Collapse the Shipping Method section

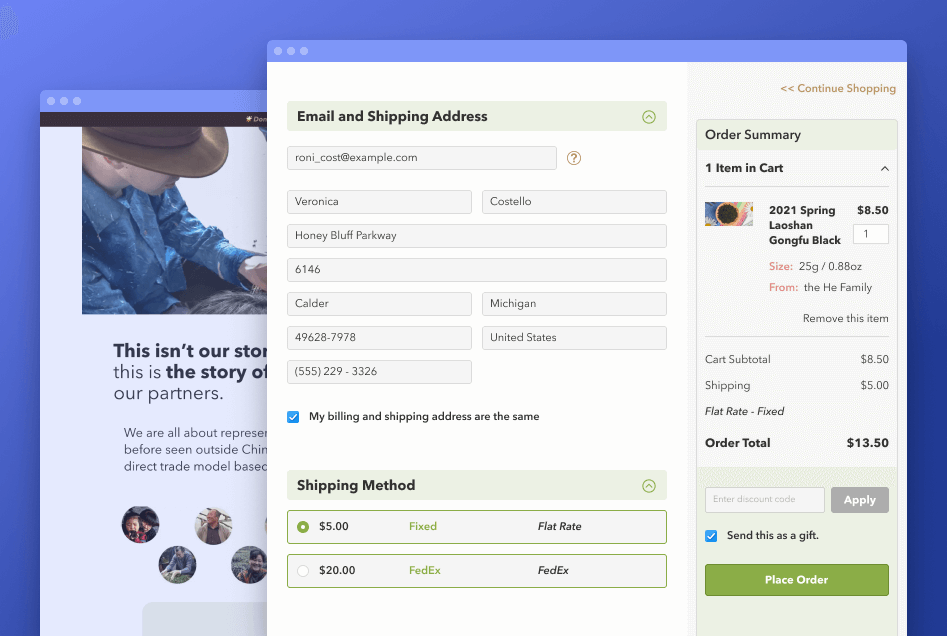point(651,485)
